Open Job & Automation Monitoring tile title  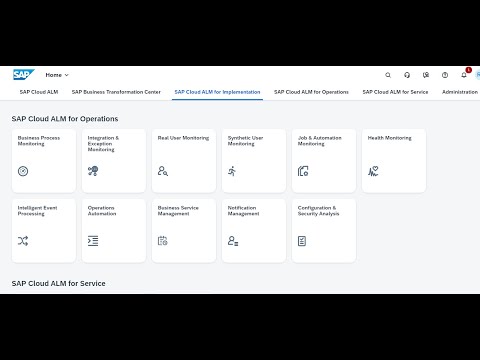(319, 141)
